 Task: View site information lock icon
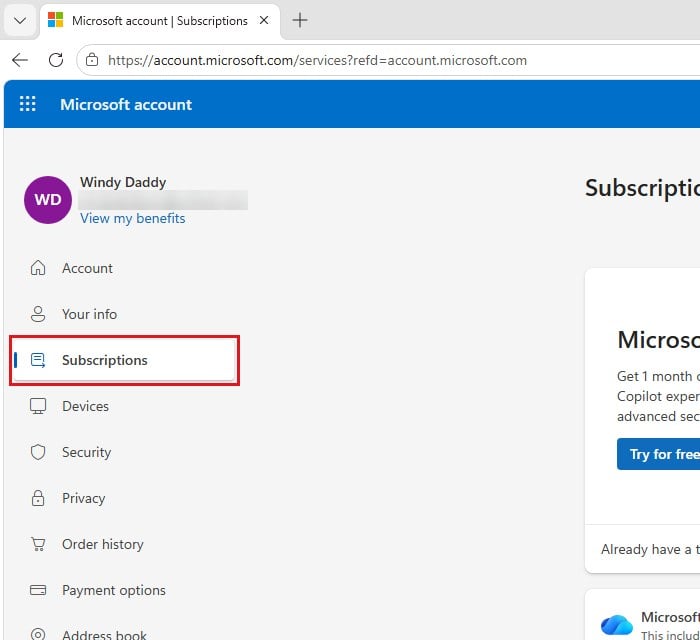pyautogui.click(x=92, y=59)
